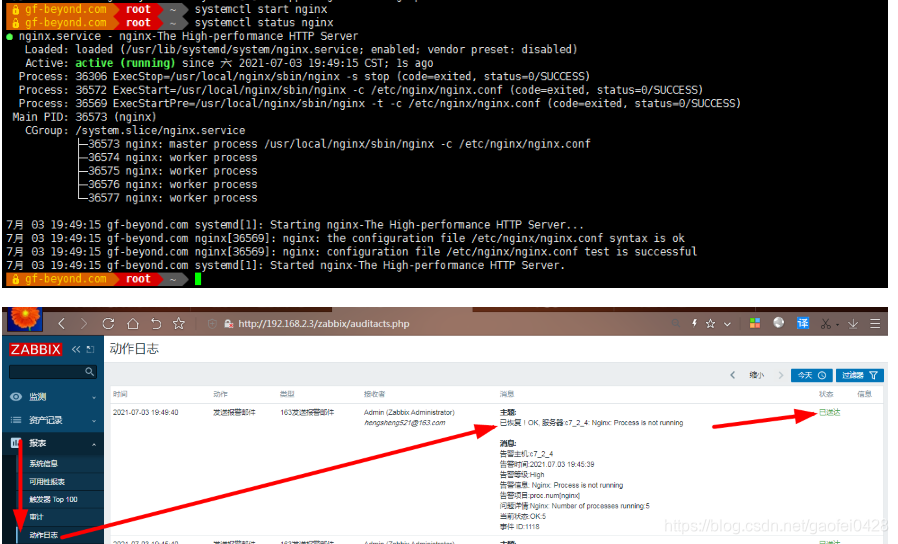Open the 审计 submenu item

tap(36, 517)
